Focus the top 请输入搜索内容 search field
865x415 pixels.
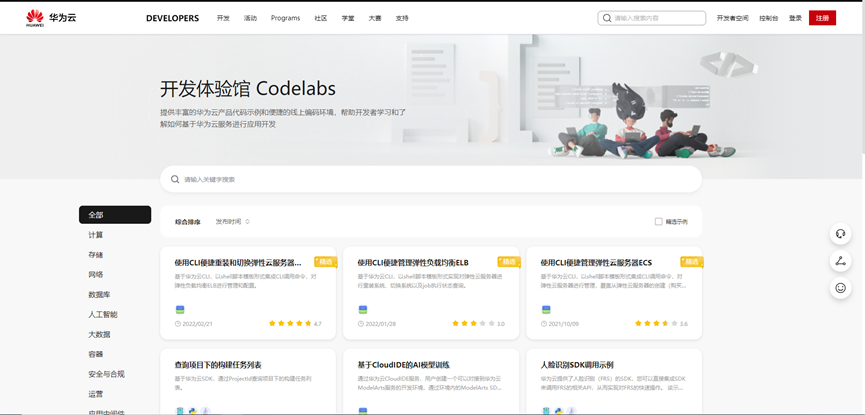tap(652, 18)
